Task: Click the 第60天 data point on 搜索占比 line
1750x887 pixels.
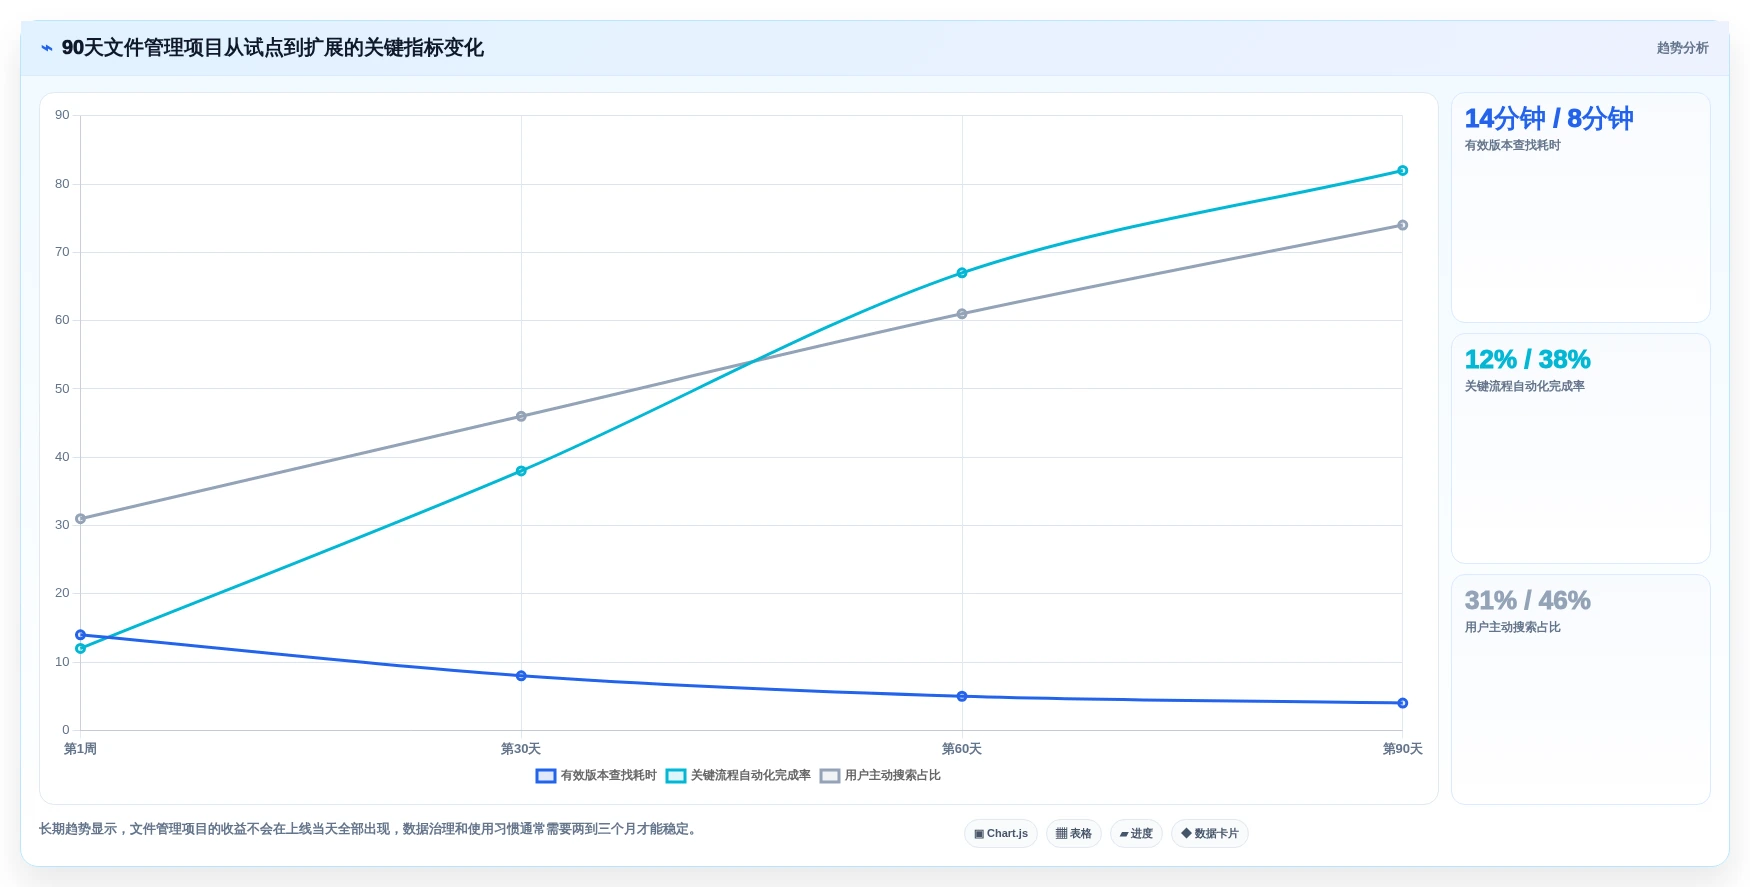Action: click(x=962, y=314)
